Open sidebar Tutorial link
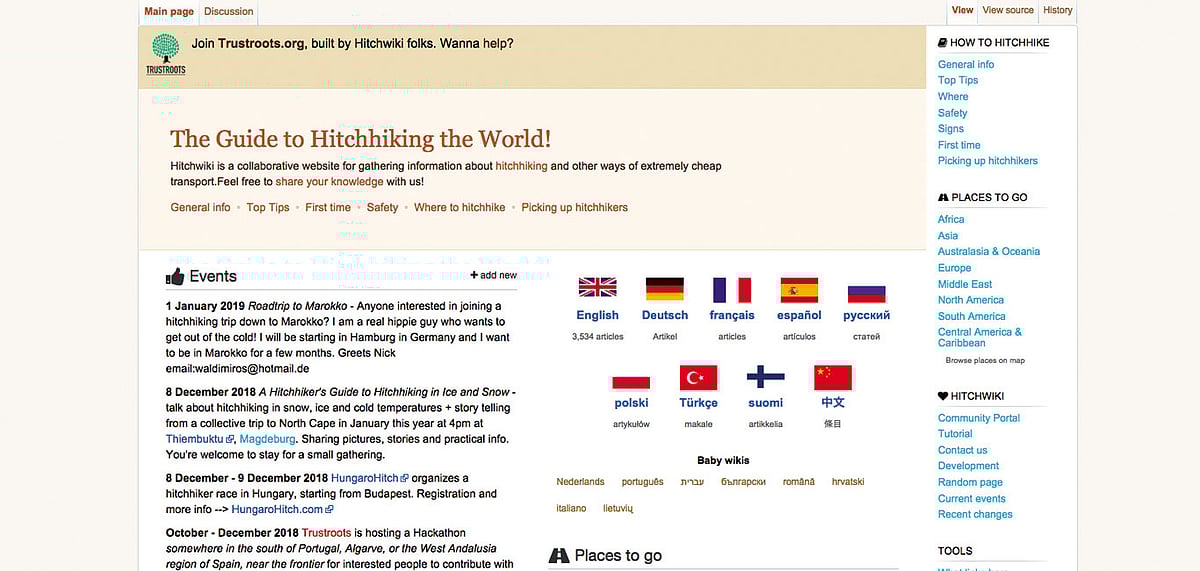This screenshot has height=571, width=1200. point(955,434)
